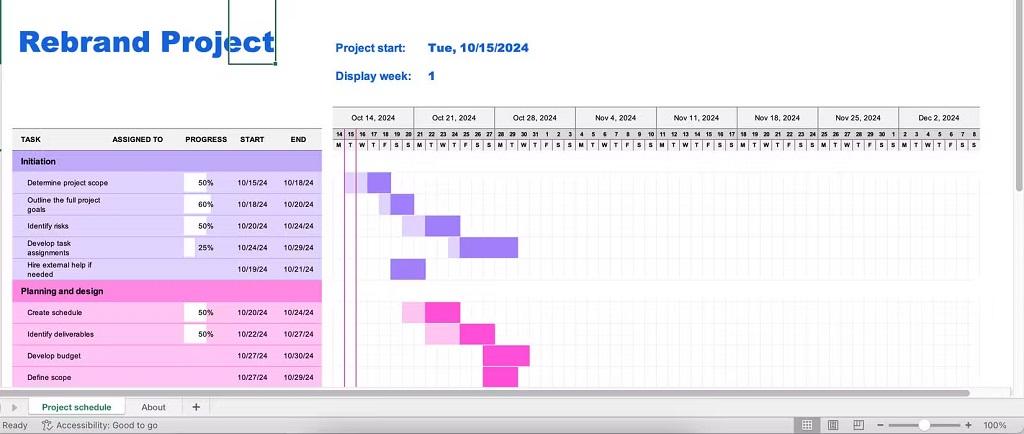
Task: Select the Define scope task name
Action: point(49,377)
